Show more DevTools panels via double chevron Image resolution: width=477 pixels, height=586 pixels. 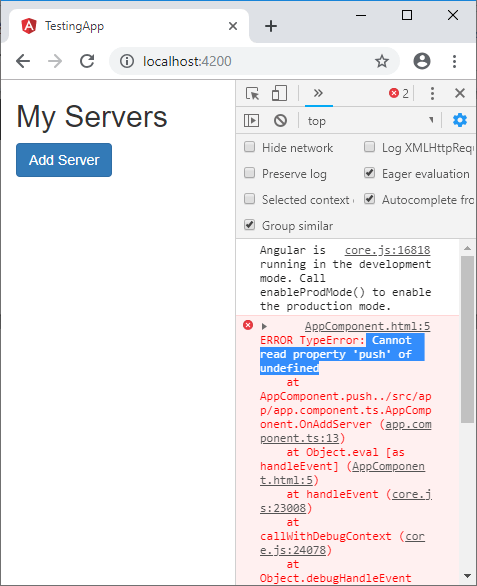tap(318, 93)
